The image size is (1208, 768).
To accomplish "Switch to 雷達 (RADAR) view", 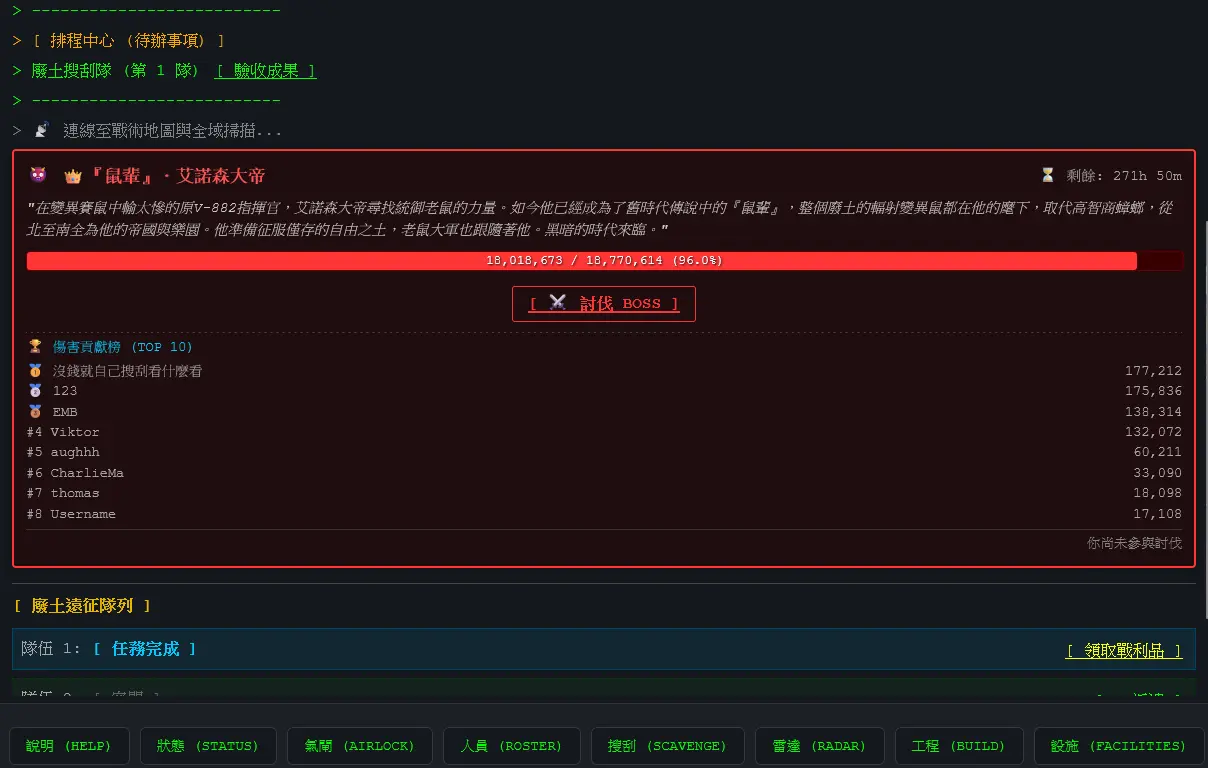I will [x=819, y=746].
